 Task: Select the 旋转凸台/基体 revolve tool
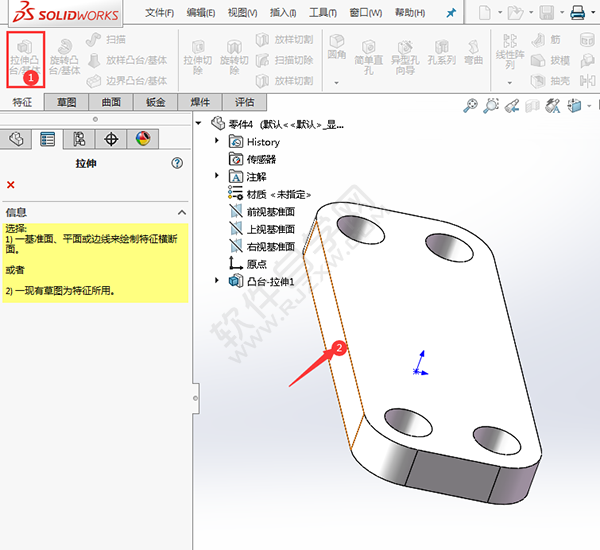pyautogui.click(x=67, y=54)
